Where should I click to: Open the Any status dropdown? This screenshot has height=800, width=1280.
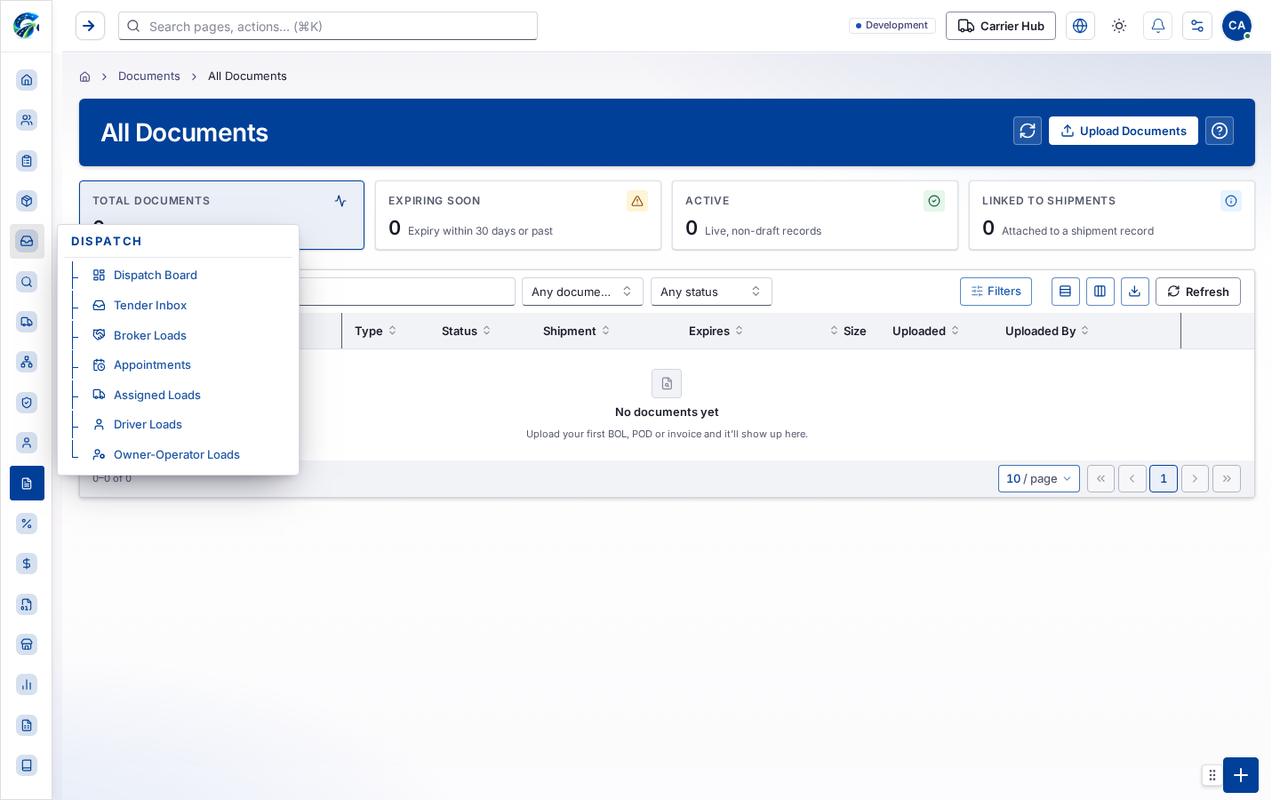(711, 292)
